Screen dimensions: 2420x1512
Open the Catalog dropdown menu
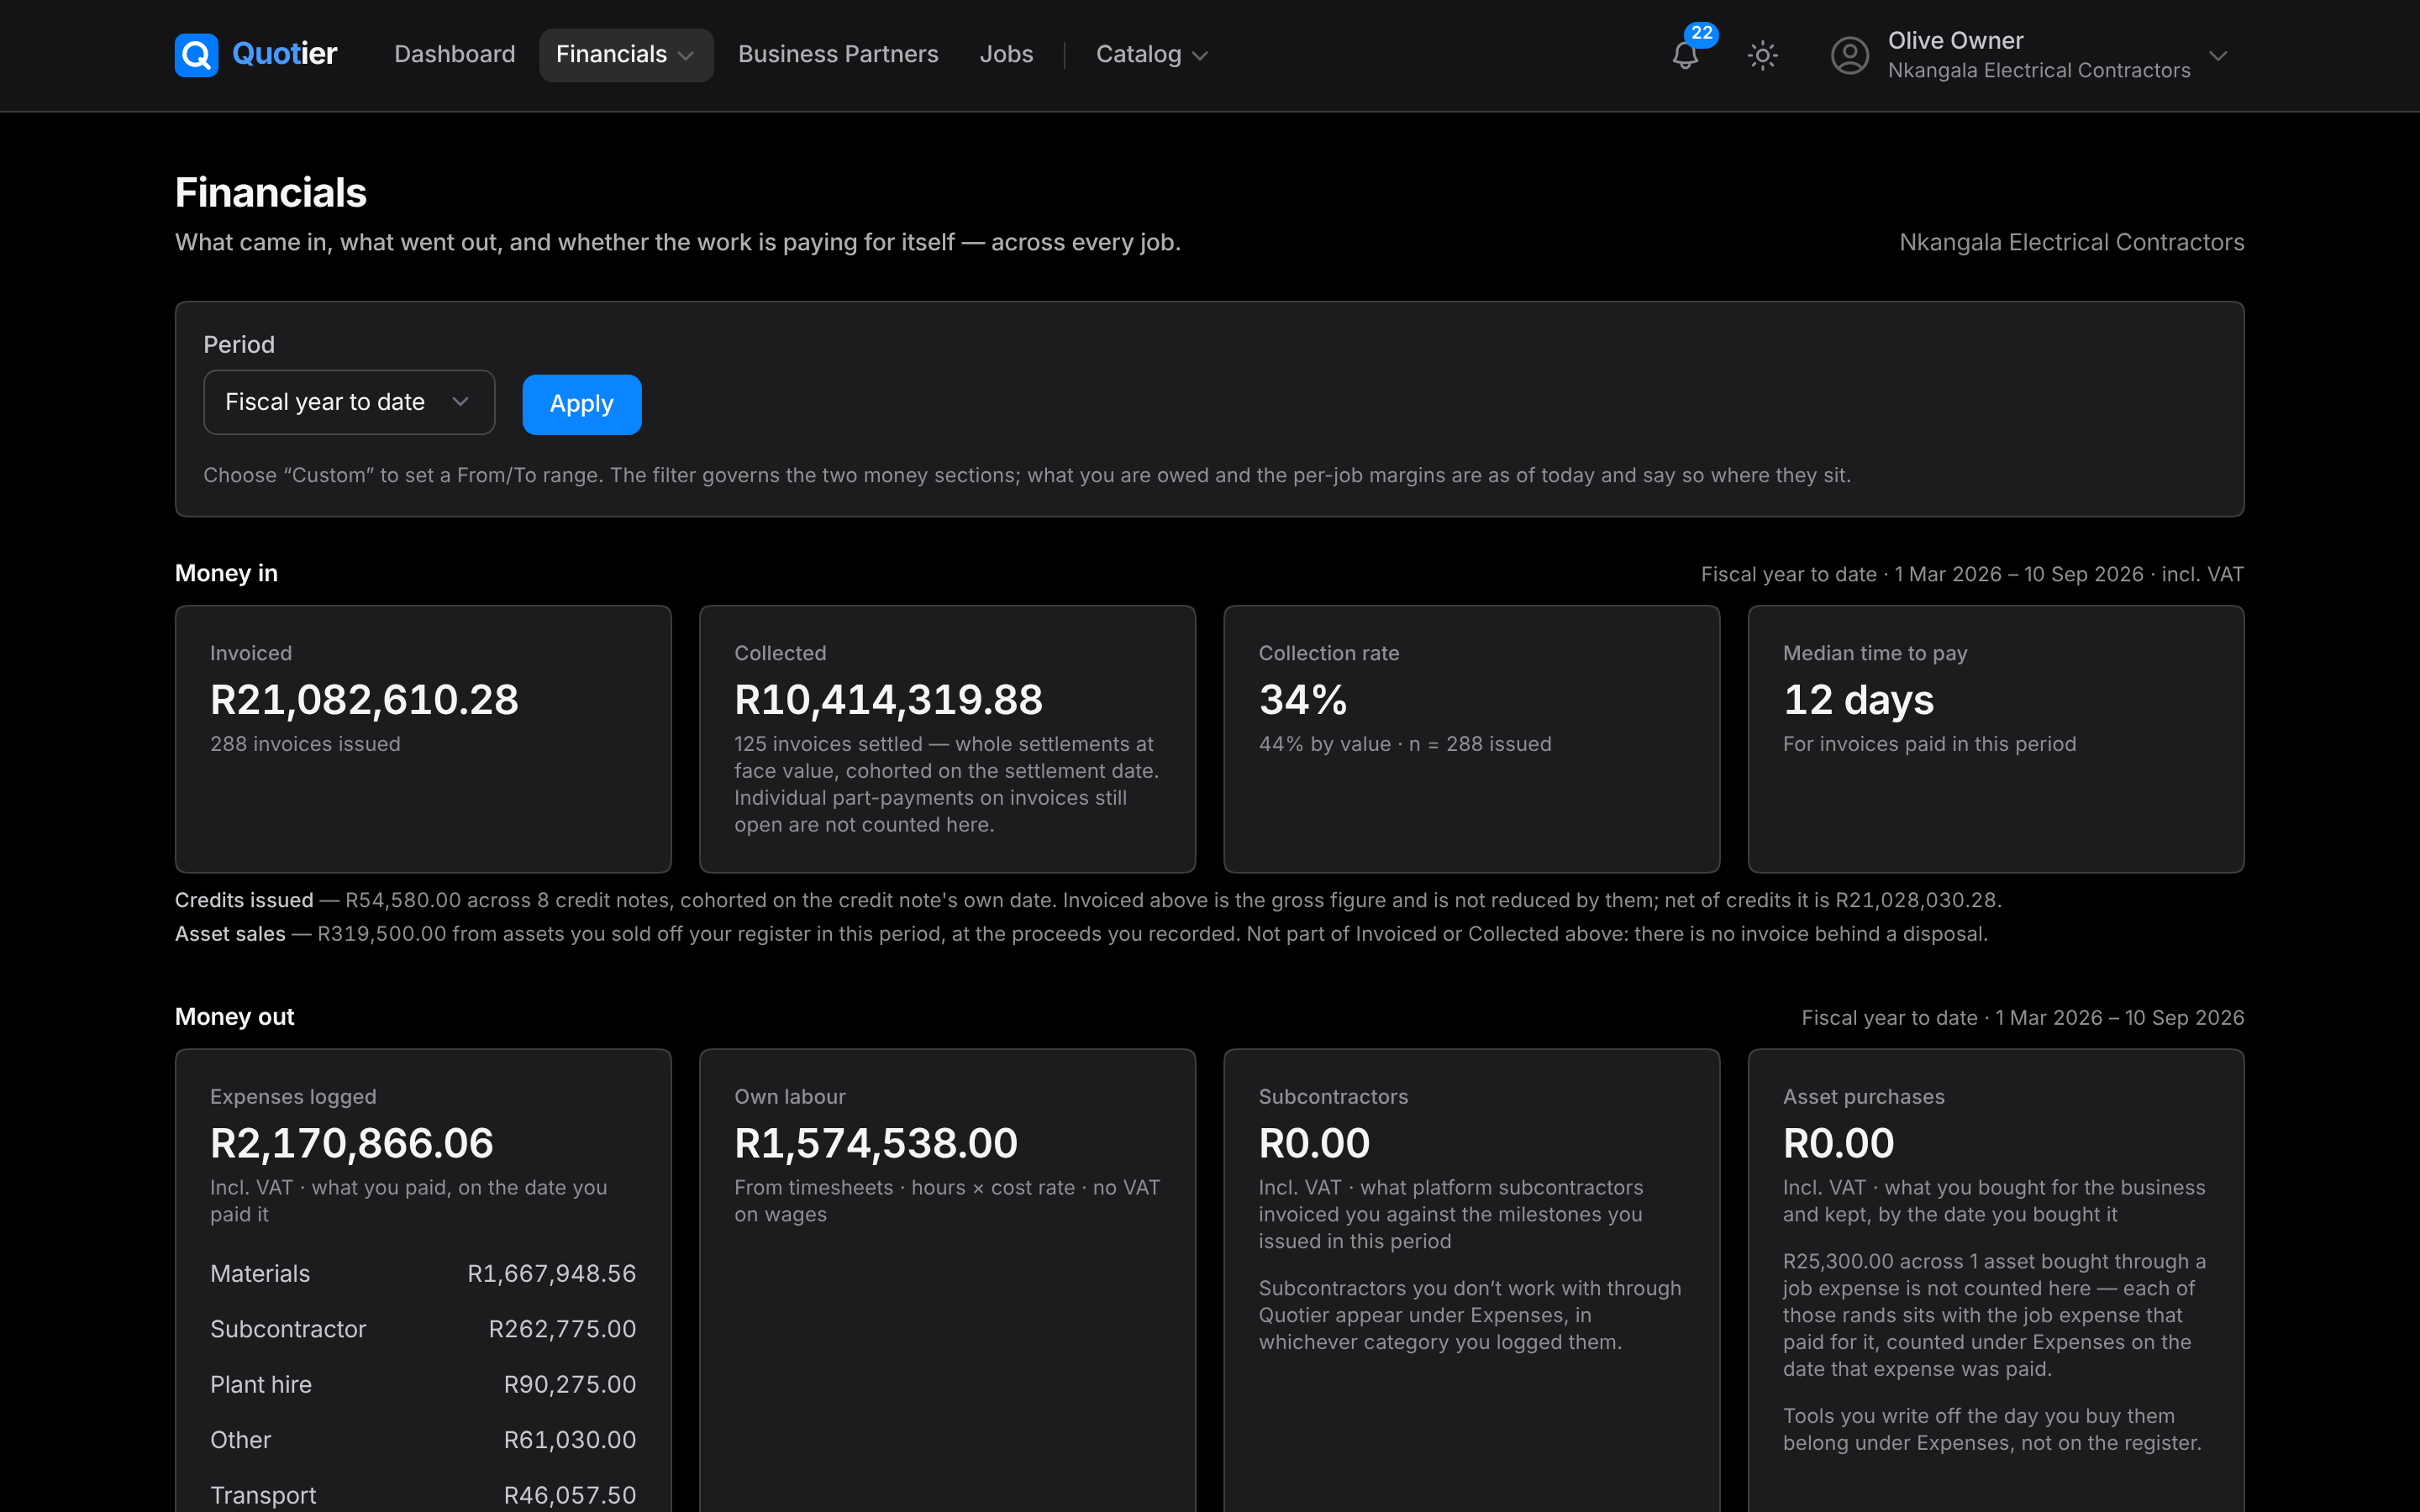pos(1152,55)
